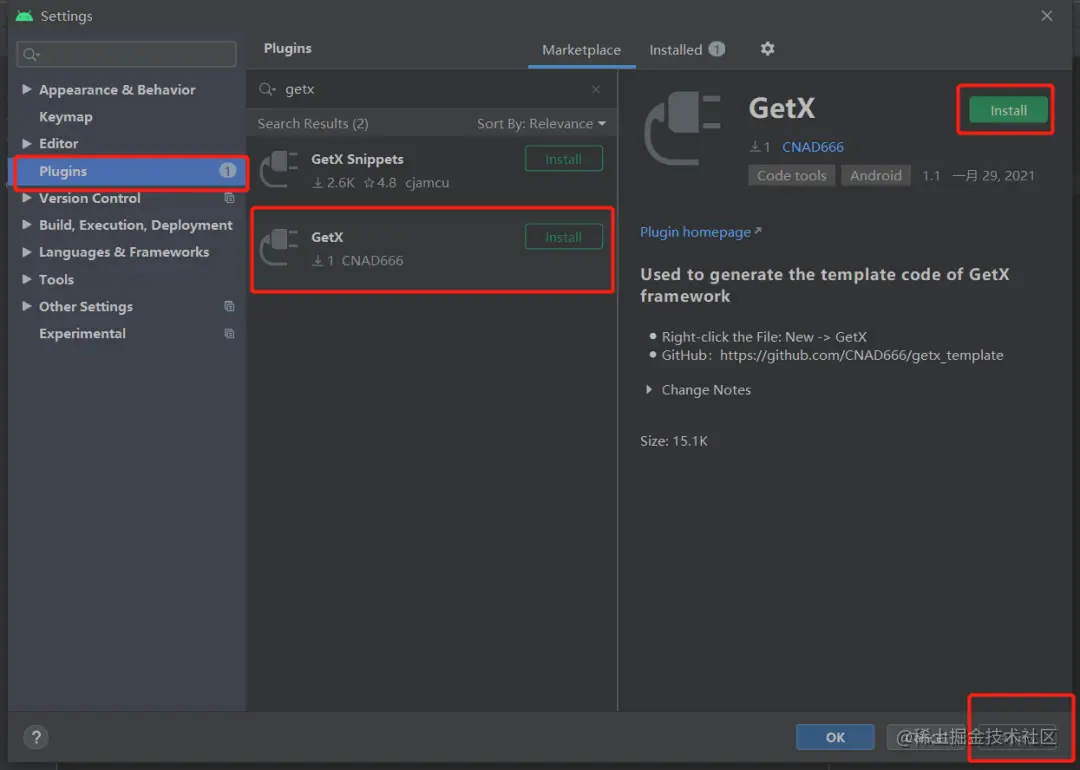The height and width of the screenshot is (770, 1080).
Task: Click the Plugins heading label
Action: pyautogui.click(x=287, y=48)
